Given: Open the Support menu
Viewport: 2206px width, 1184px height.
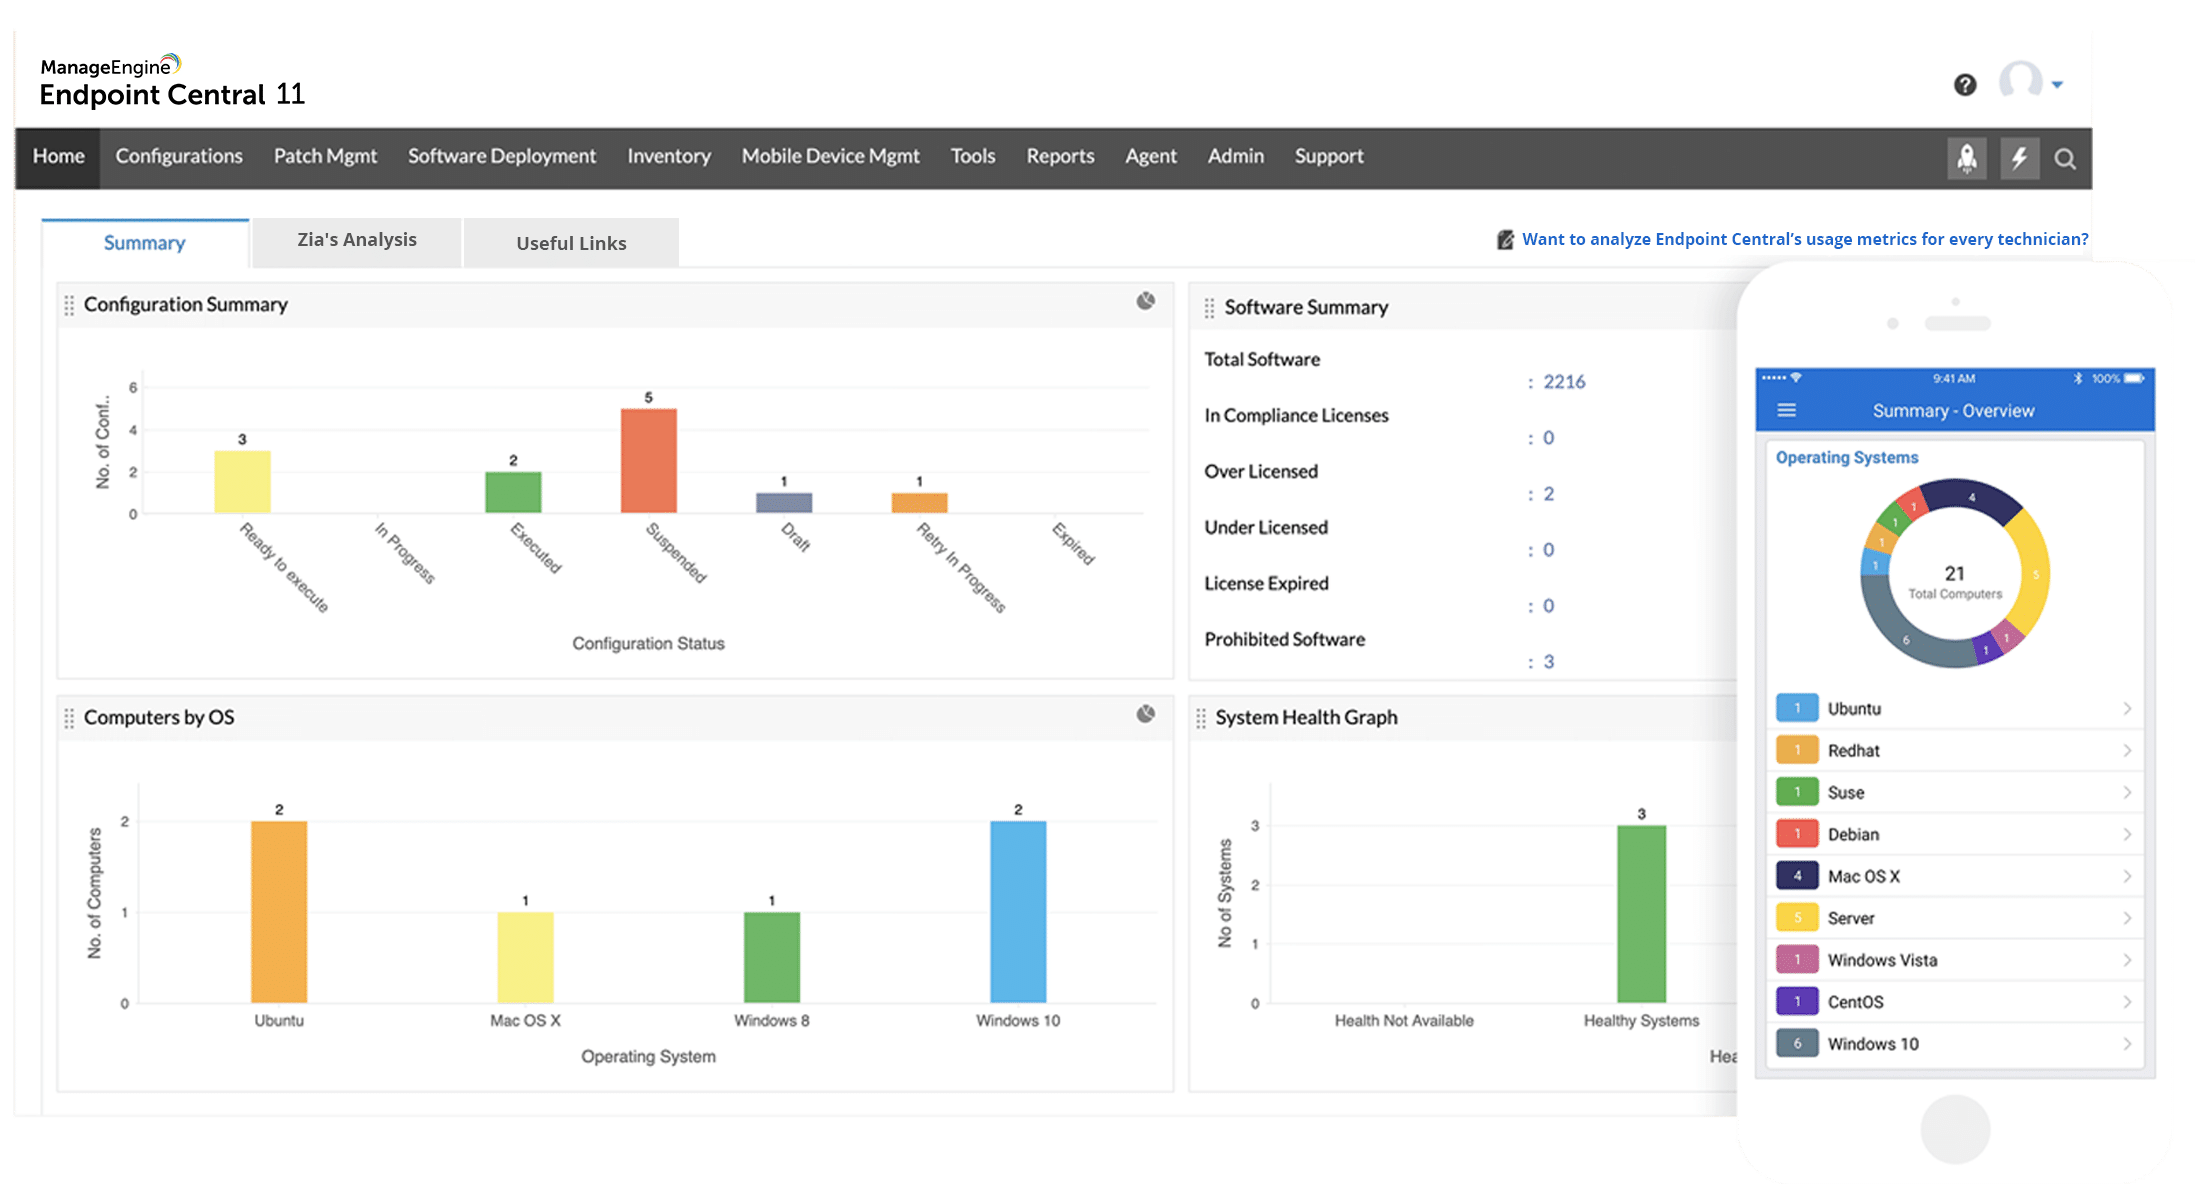Looking at the screenshot, I should pyautogui.click(x=1329, y=157).
